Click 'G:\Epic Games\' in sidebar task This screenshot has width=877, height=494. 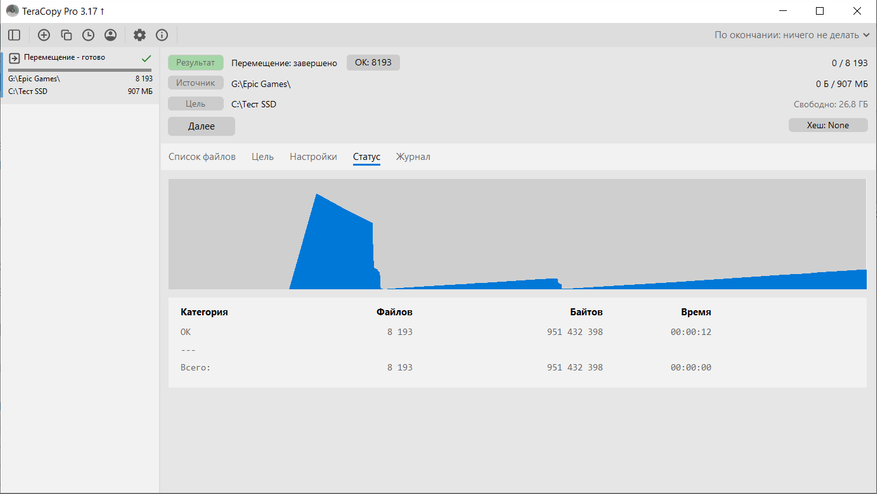pyautogui.click(x=34, y=79)
